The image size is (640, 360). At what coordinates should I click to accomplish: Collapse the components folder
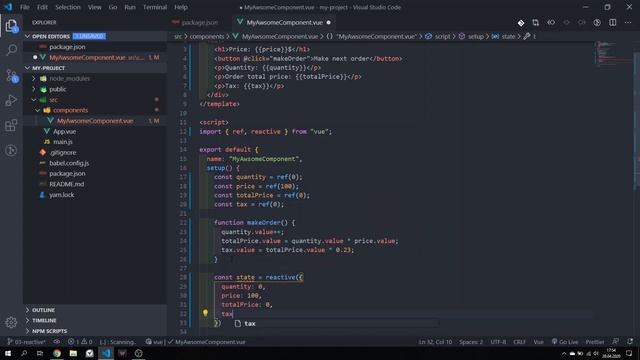(x=70, y=110)
